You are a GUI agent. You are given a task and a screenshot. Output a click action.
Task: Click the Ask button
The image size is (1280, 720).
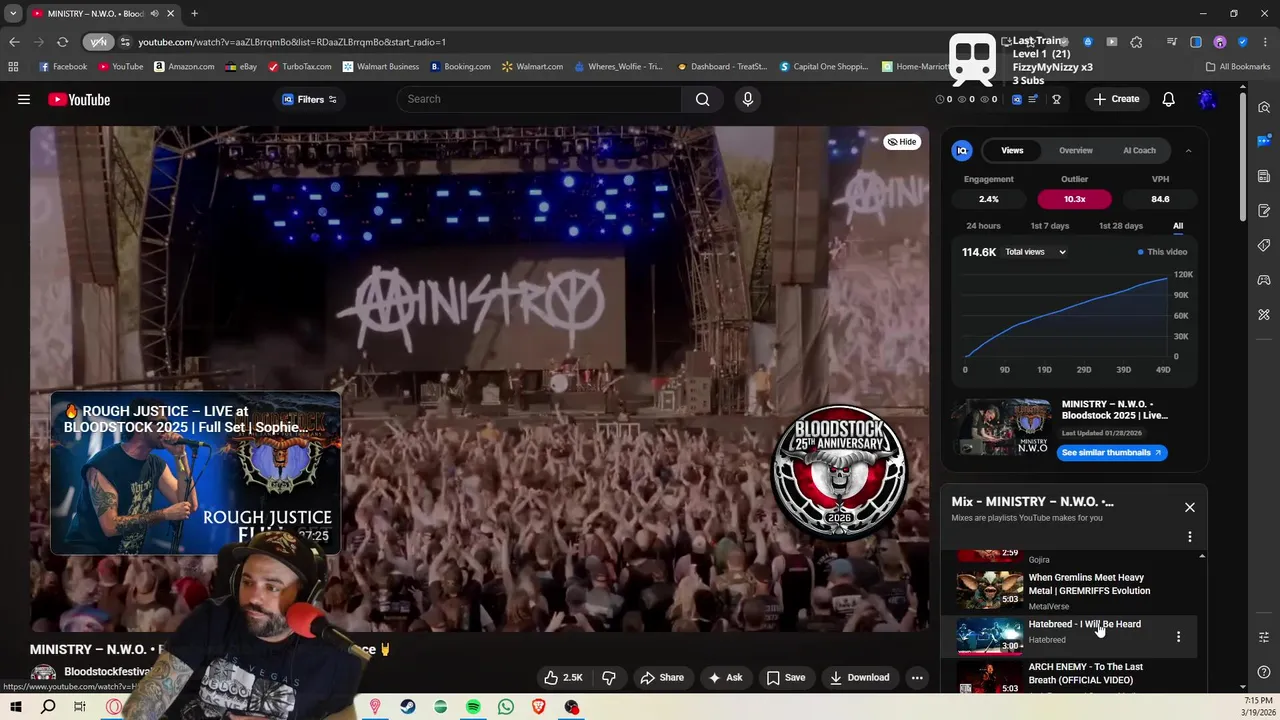pos(725,677)
